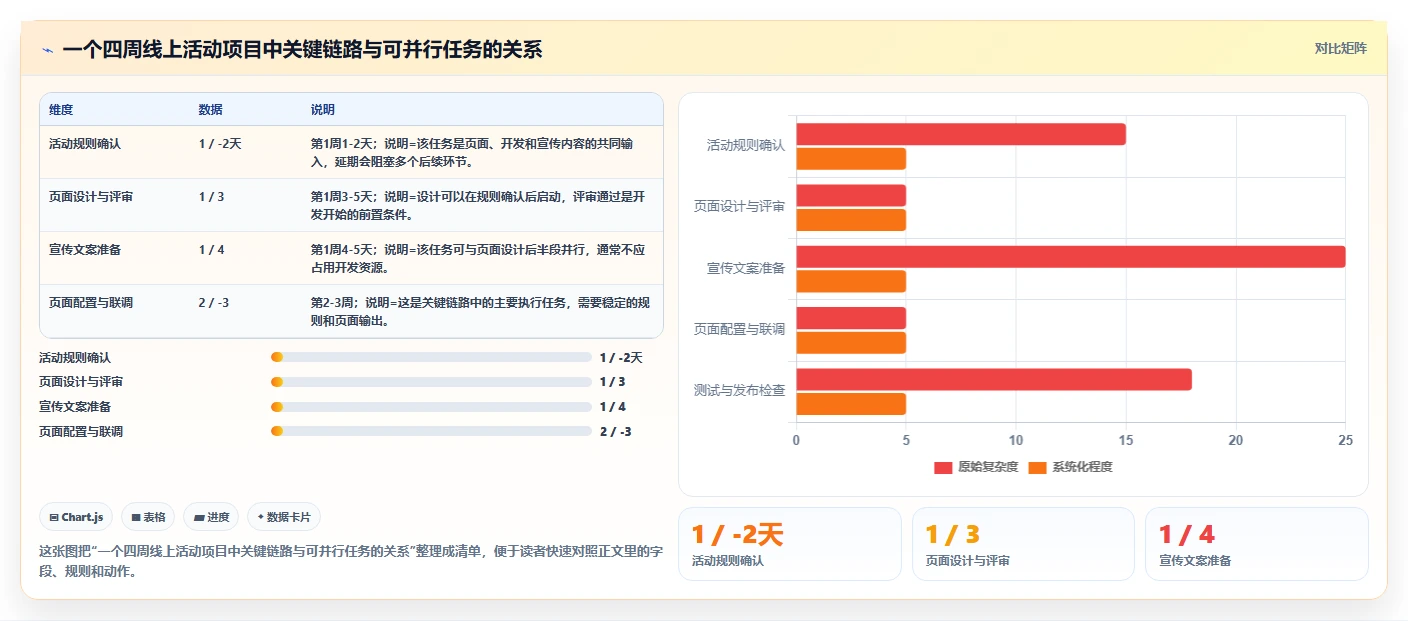Open the 1 / 3 页面设计与评审 data card
Screen dimensions: 1408x621
pos(1023,544)
